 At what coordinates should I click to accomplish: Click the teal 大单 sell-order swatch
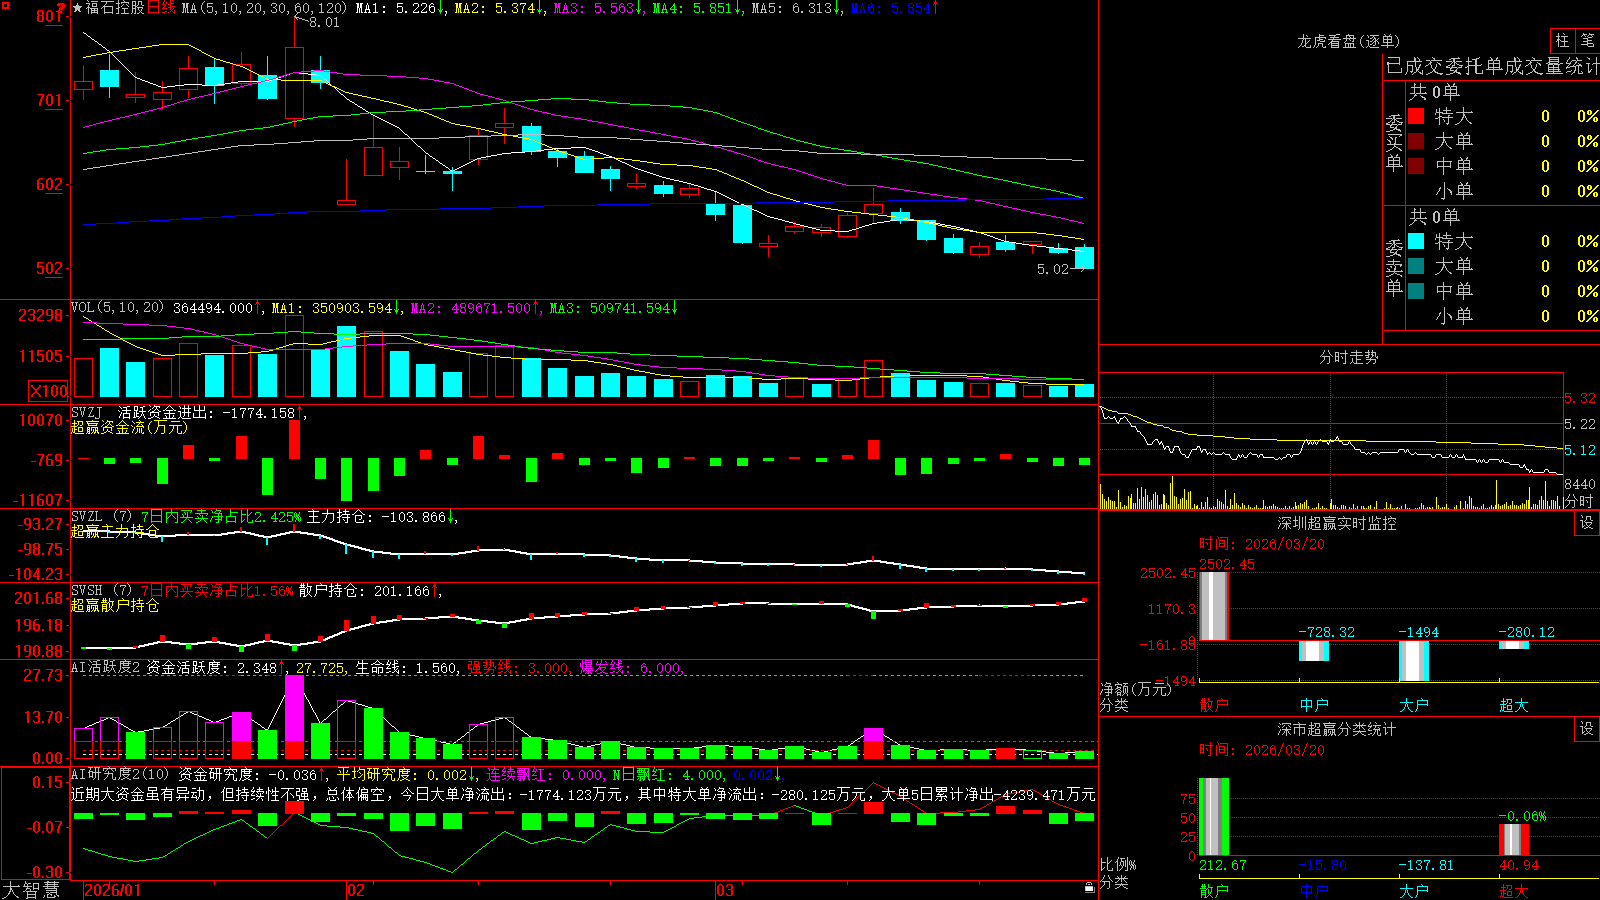(1416, 266)
